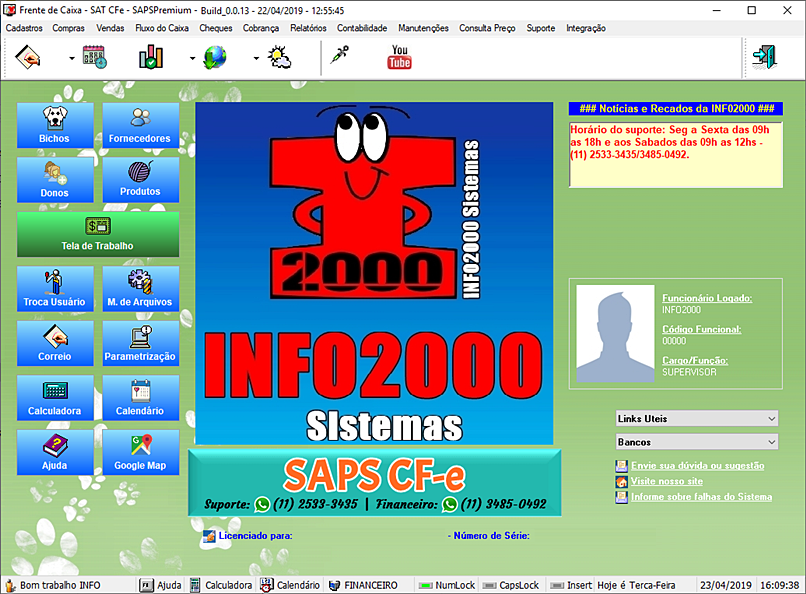The image size is (806, 594).
Task: Open the Relatórios menu
Action: pyautogui.click(x=308, y=28)
